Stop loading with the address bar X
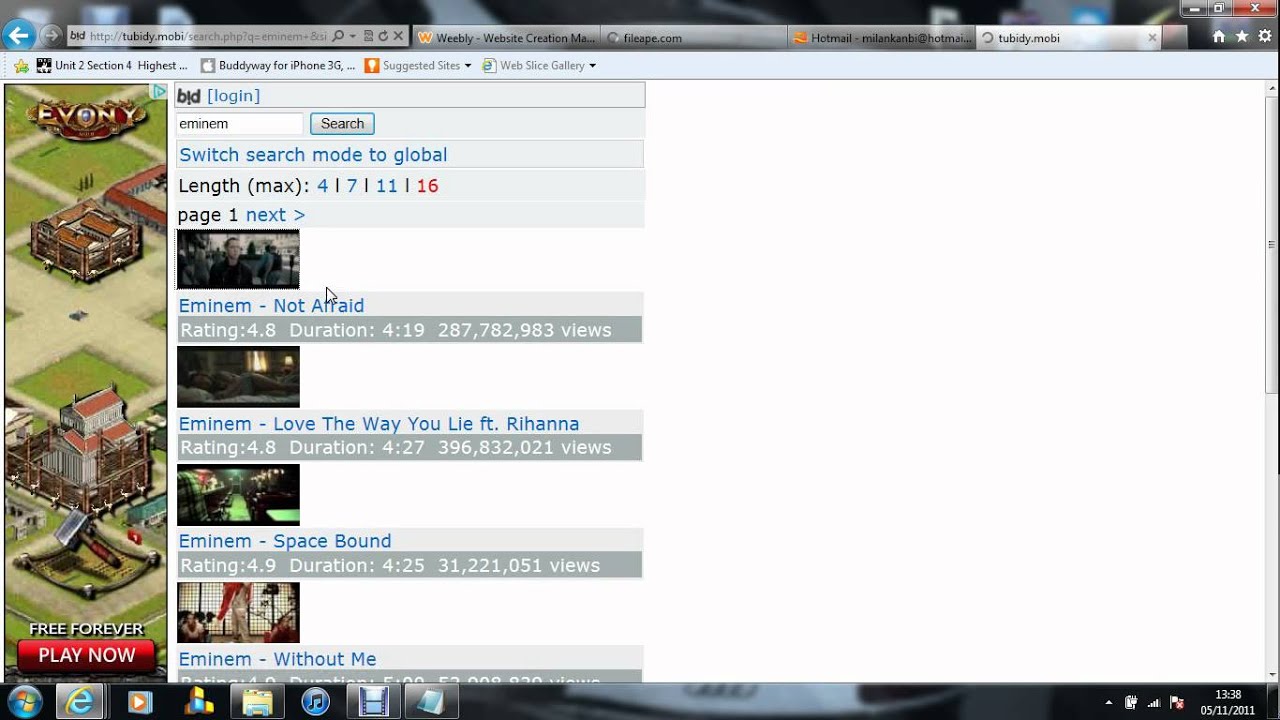The image size is (1280, 720). (398, 37)
